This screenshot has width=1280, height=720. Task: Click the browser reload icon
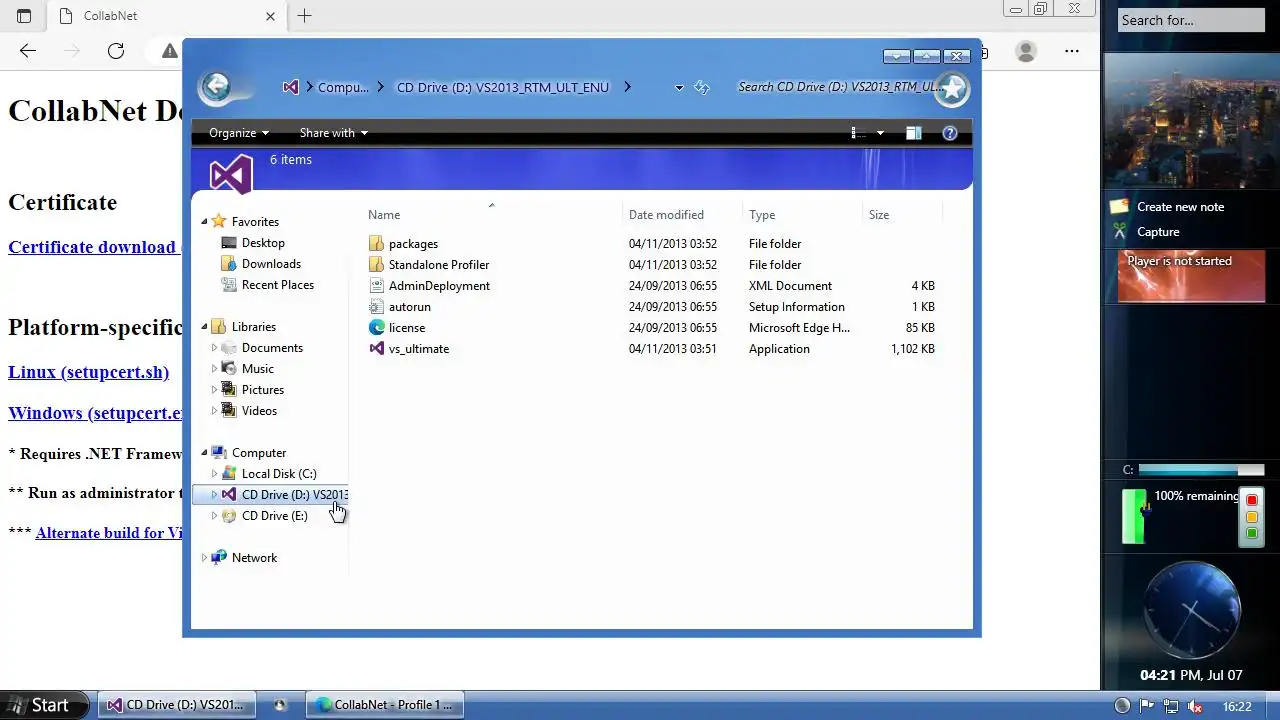(116, 51)
